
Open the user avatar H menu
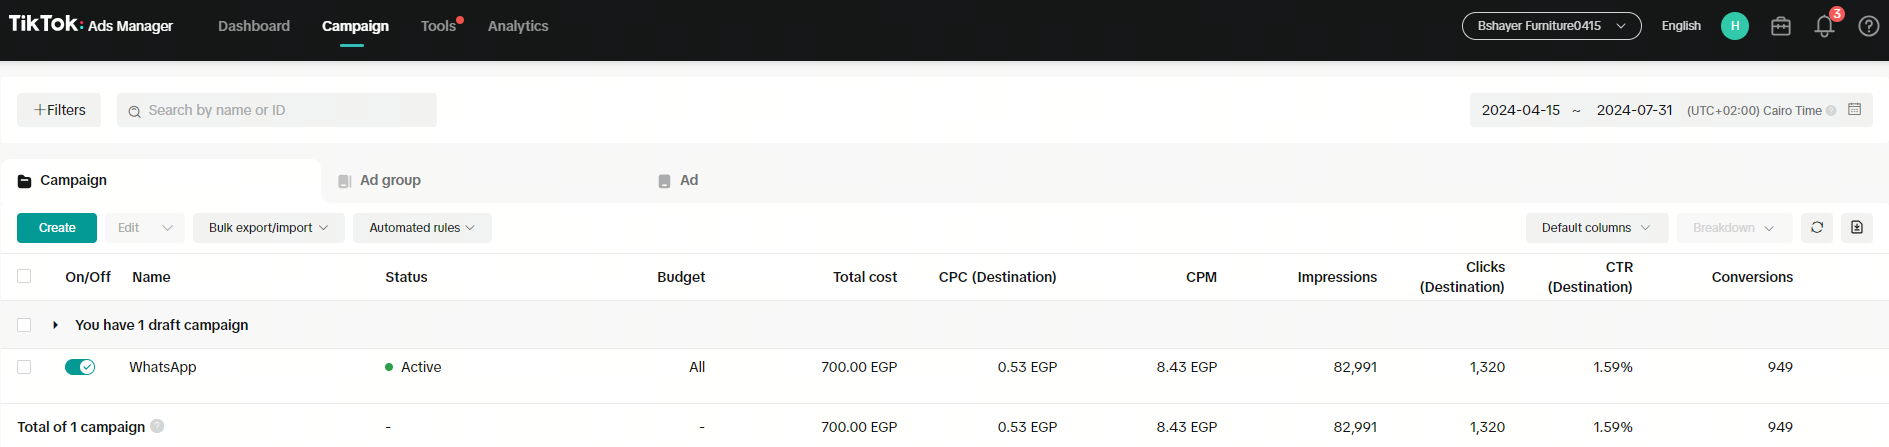pos(1735,26)
